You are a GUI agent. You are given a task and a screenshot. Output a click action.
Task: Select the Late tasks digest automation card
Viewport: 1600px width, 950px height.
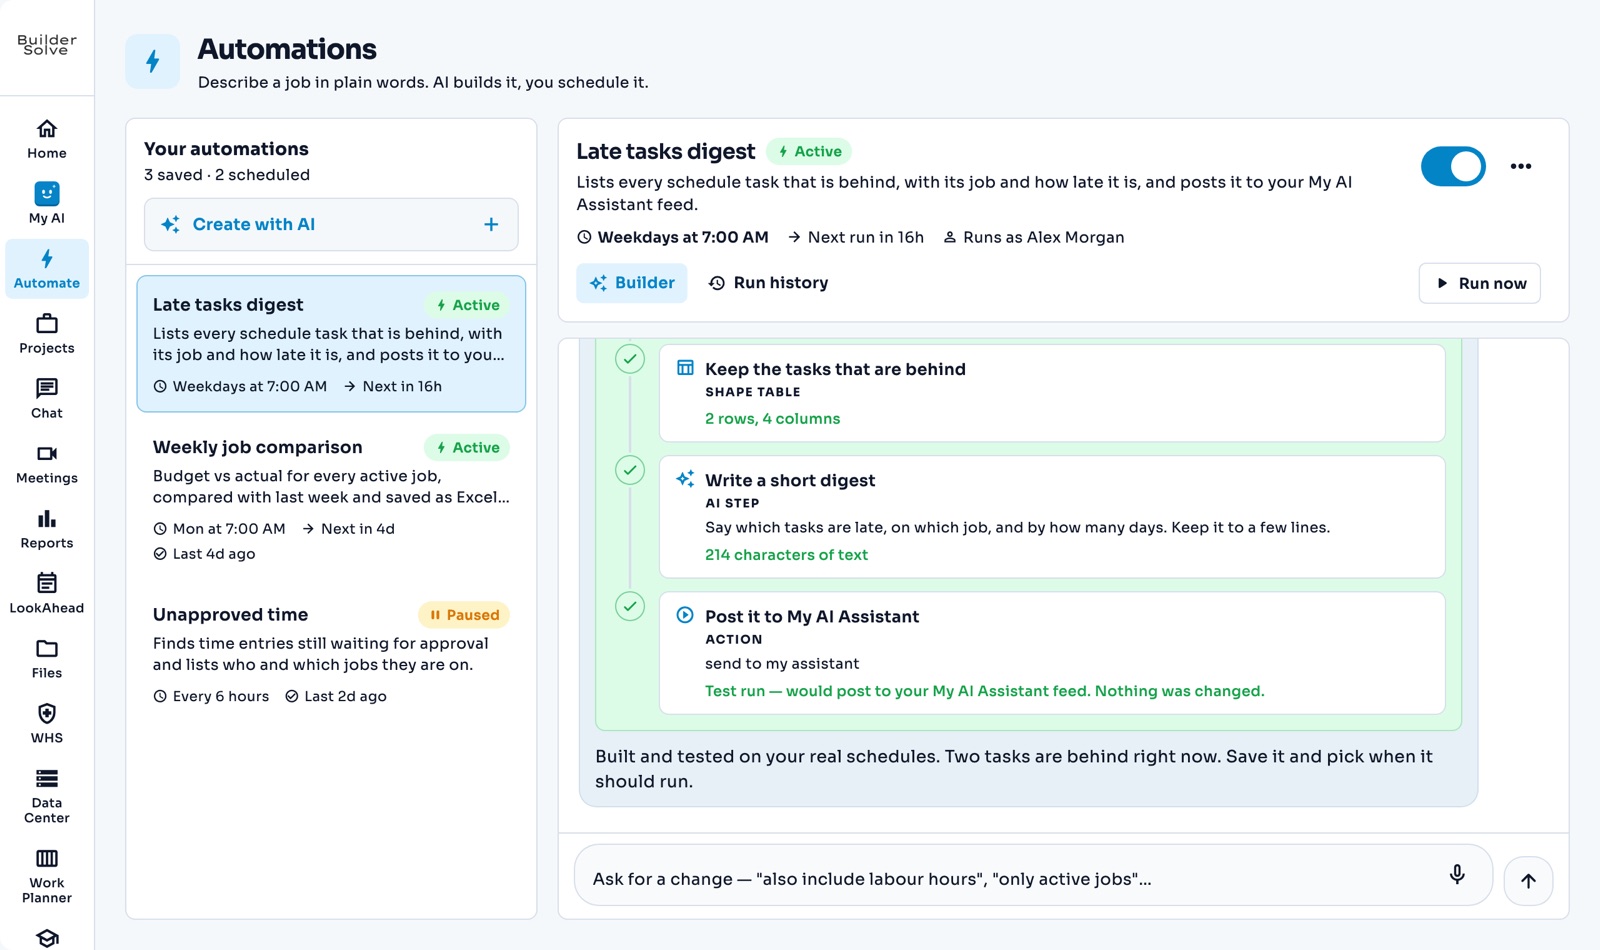click(331, 344)
